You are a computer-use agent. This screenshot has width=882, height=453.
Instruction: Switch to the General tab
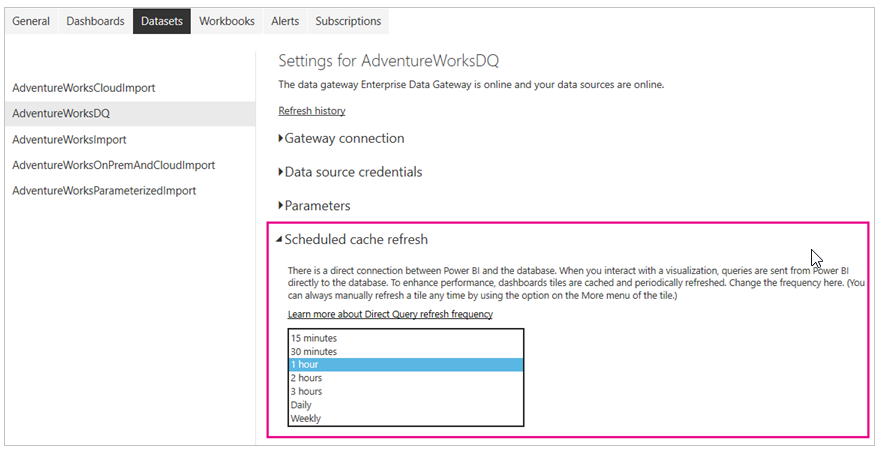click(31, 21)
